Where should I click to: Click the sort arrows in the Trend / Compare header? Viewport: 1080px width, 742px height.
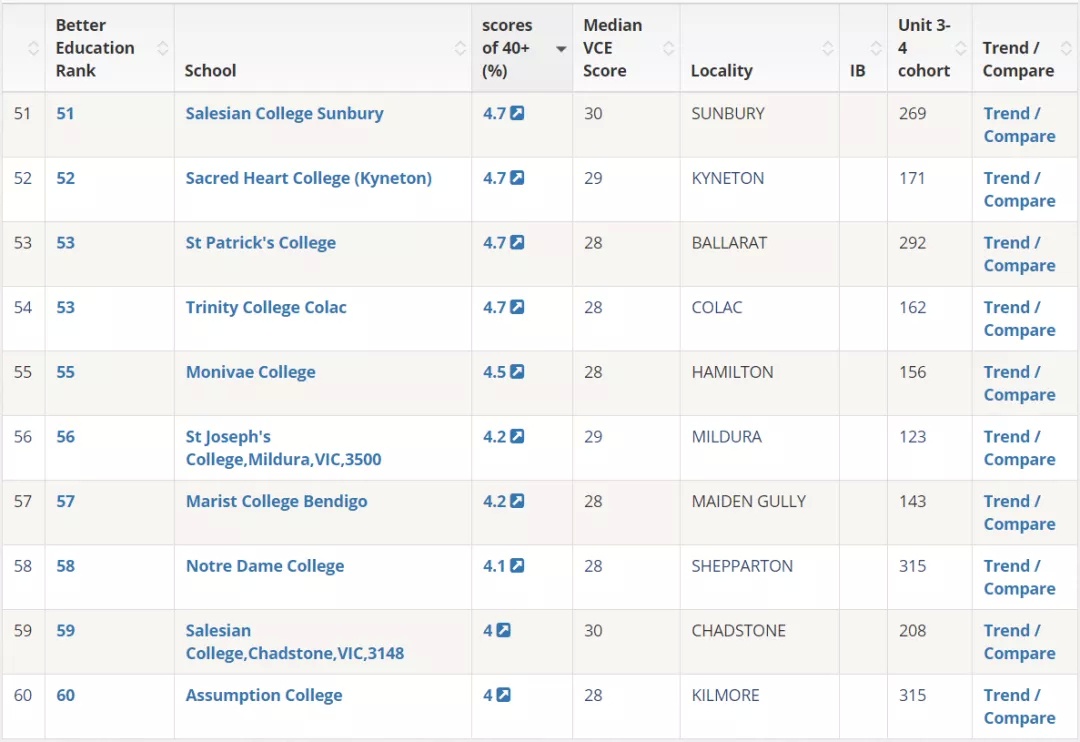(1066, 48)
